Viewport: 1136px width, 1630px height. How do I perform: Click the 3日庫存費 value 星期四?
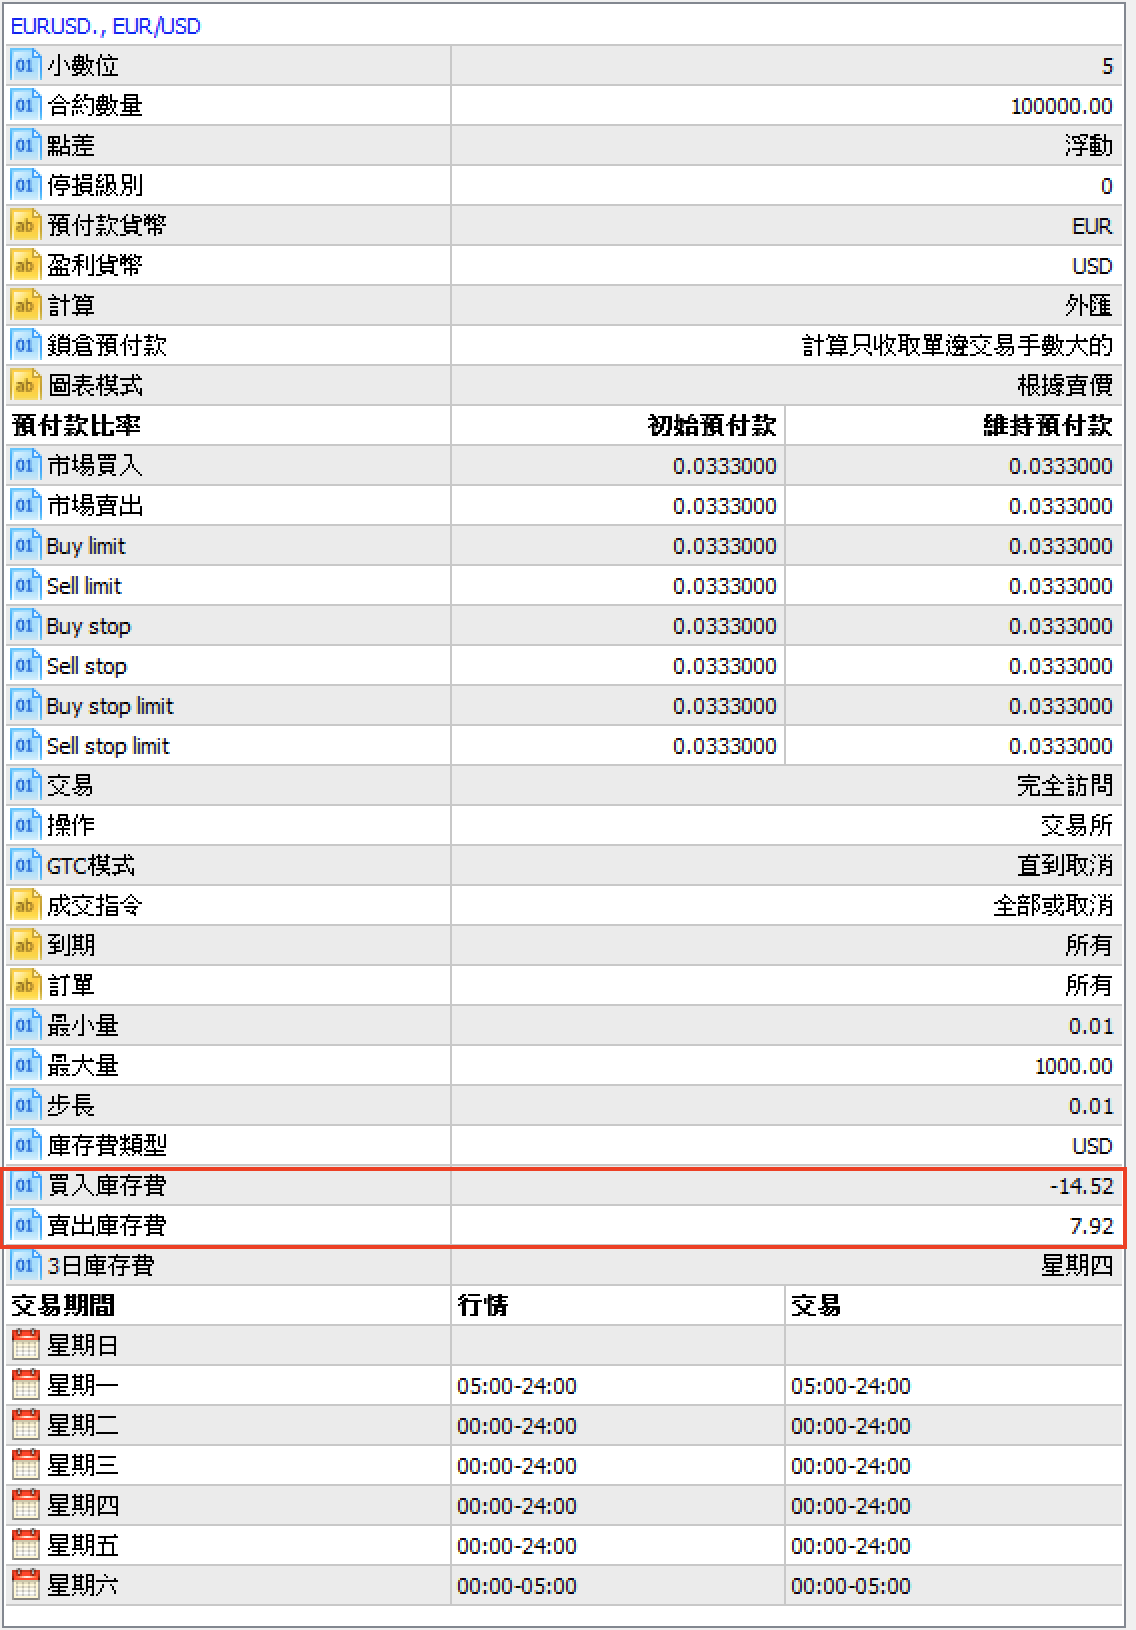point(1077,1265)
